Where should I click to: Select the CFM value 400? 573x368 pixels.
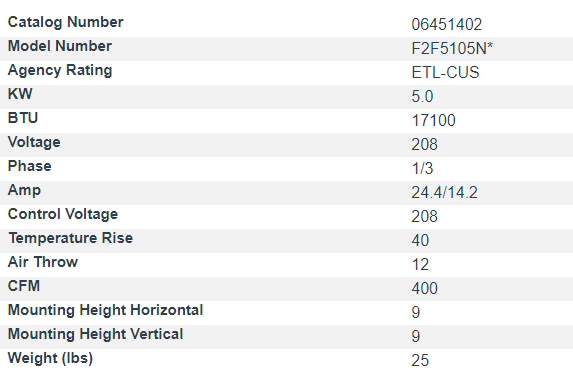pyautogui.click(x=424, y=289)
